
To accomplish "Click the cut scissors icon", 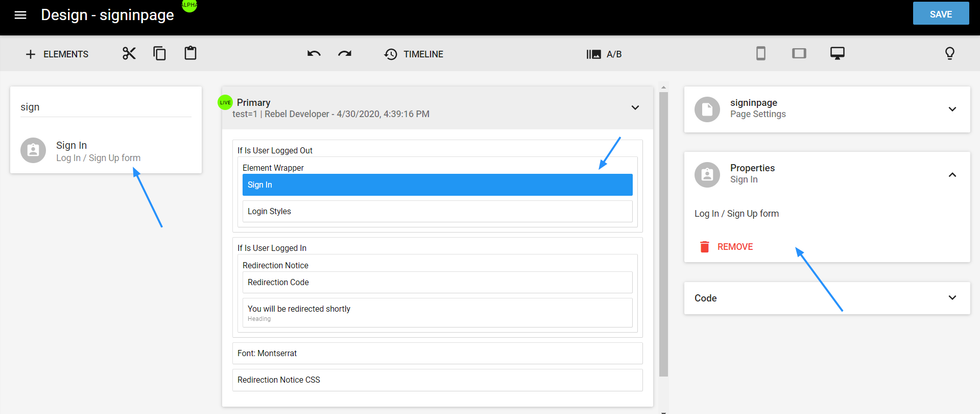I will coord(129,54).
